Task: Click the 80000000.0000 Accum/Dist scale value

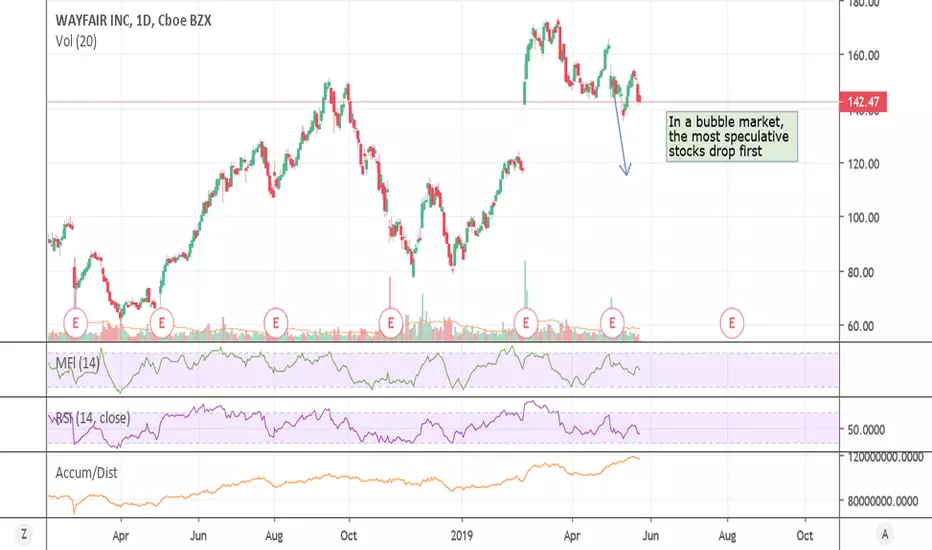Action: (x=883, y=501)
